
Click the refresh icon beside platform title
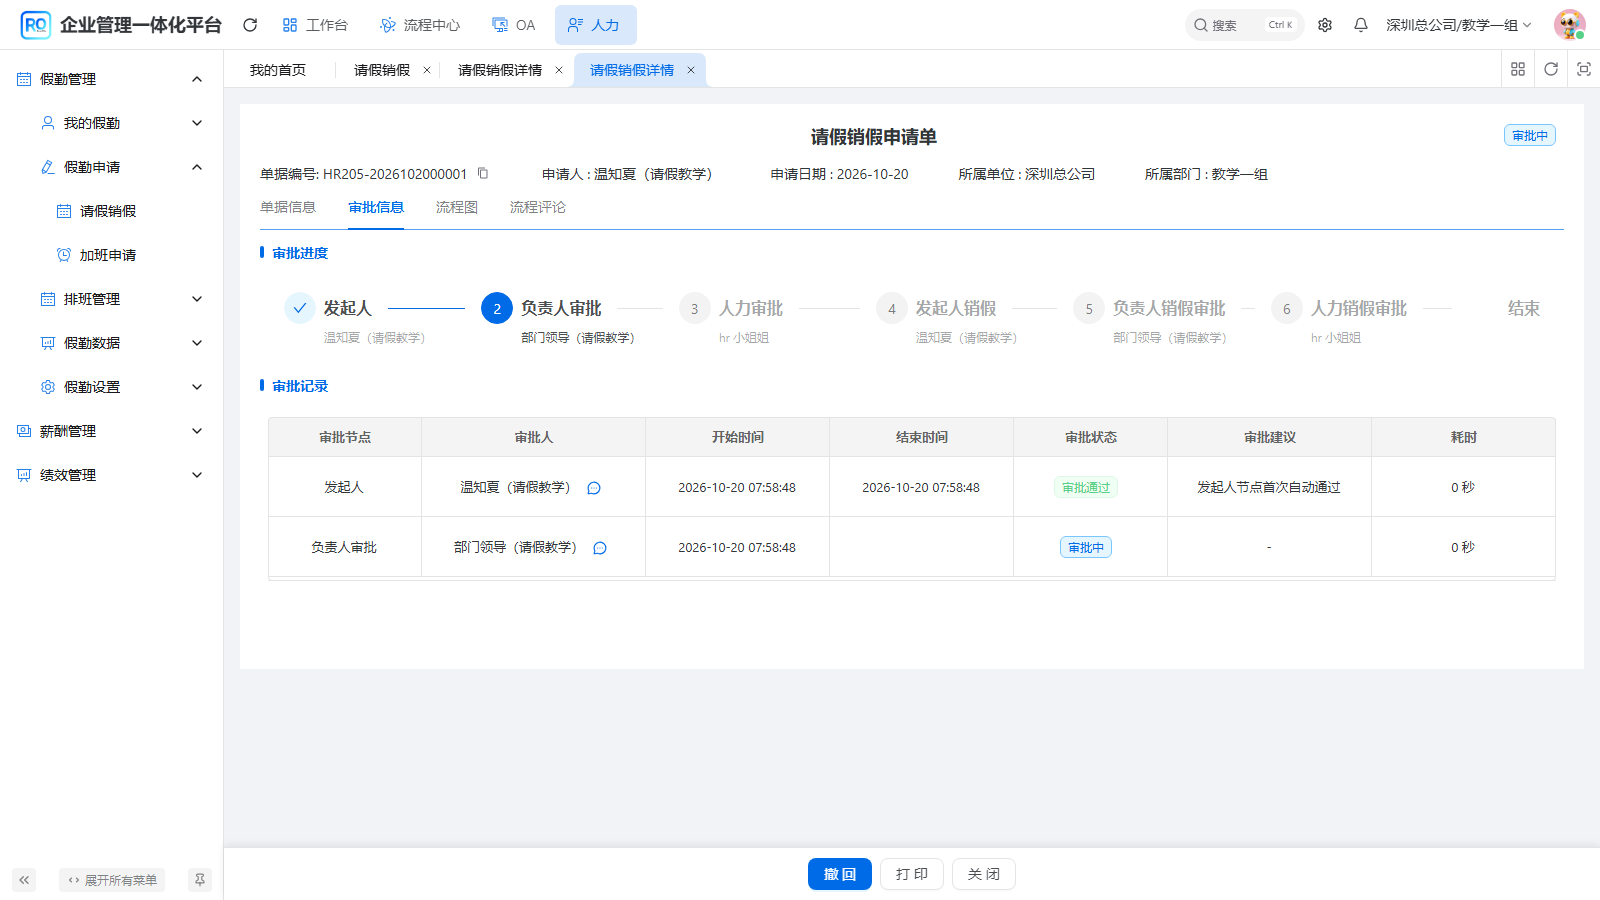tap(250, 25)
